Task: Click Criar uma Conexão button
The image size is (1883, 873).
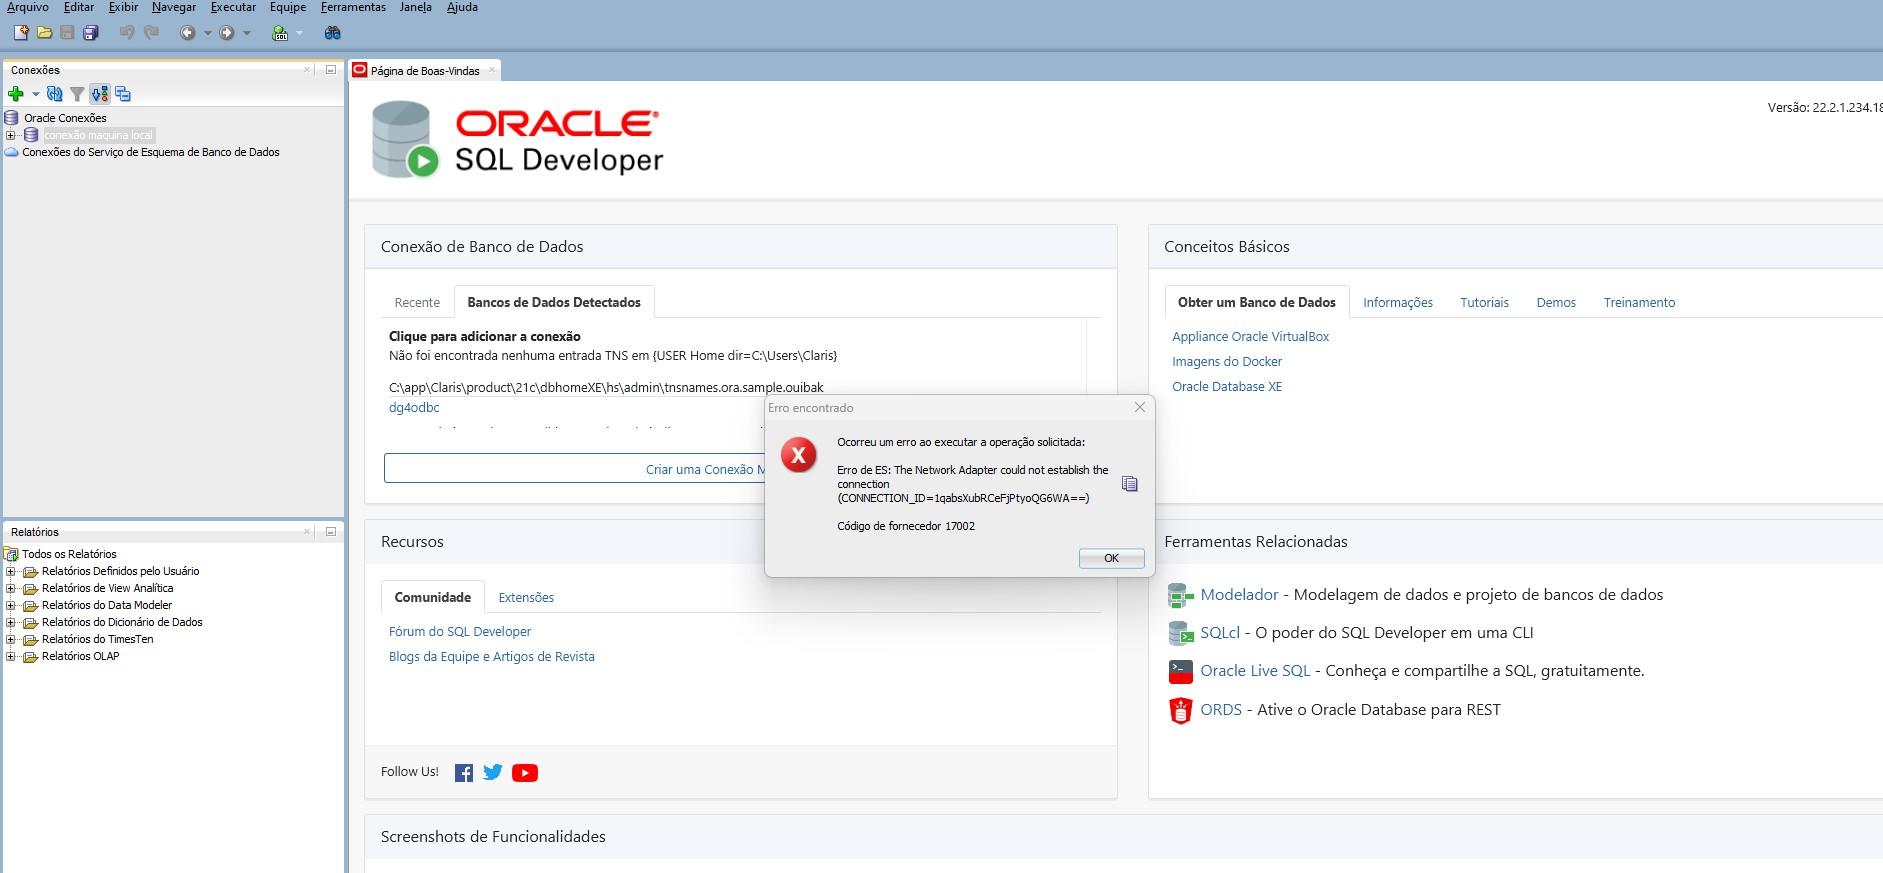Action: click(x=575, y=468)
